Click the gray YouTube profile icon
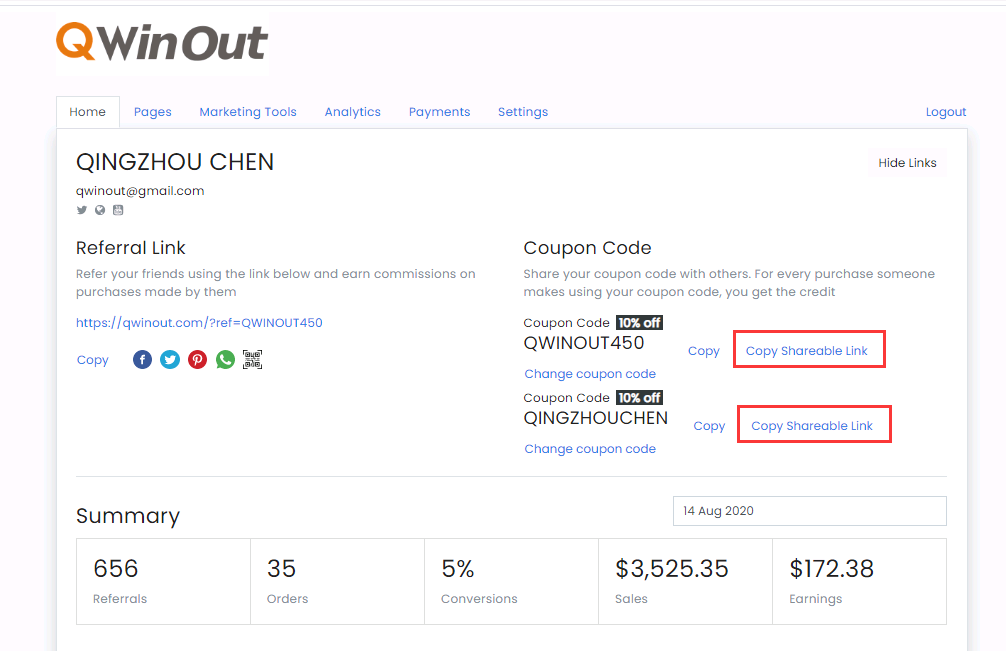Viewport: 1006px width, 651px height. [x=117, y=210]
